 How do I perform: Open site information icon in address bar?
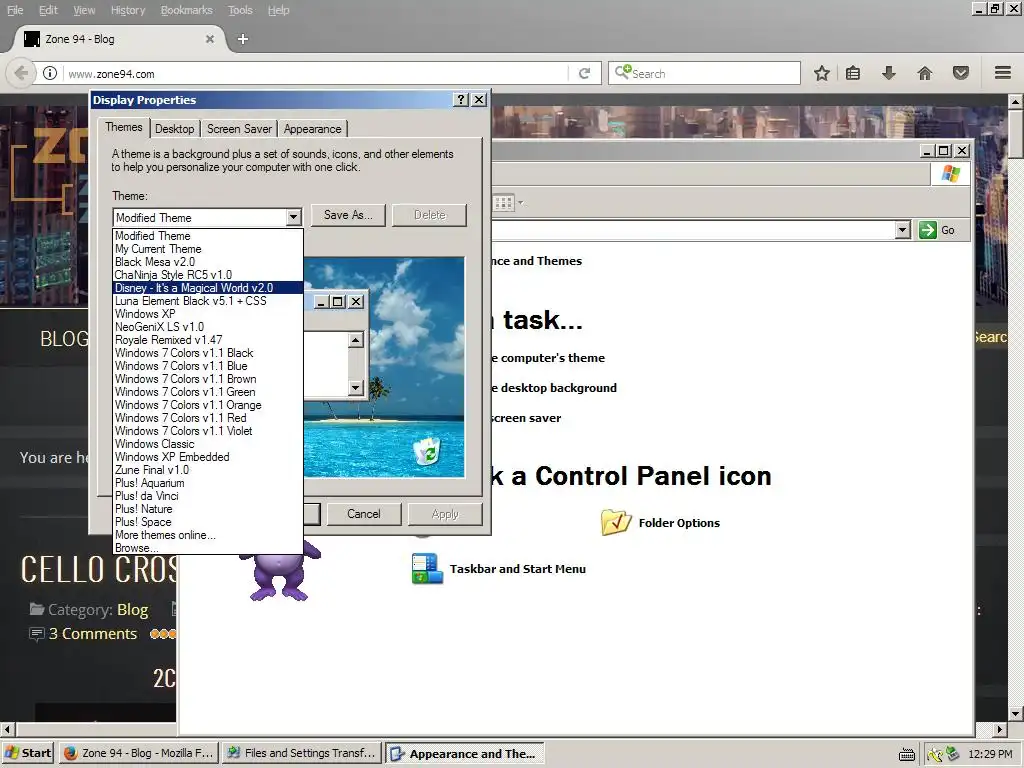(50, 73)
